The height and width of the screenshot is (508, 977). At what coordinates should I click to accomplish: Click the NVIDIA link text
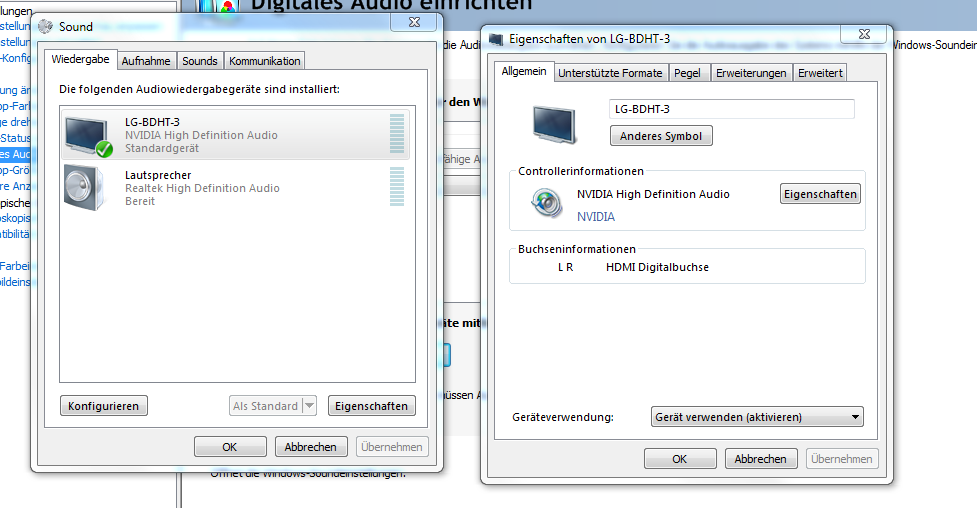(596, 217)
